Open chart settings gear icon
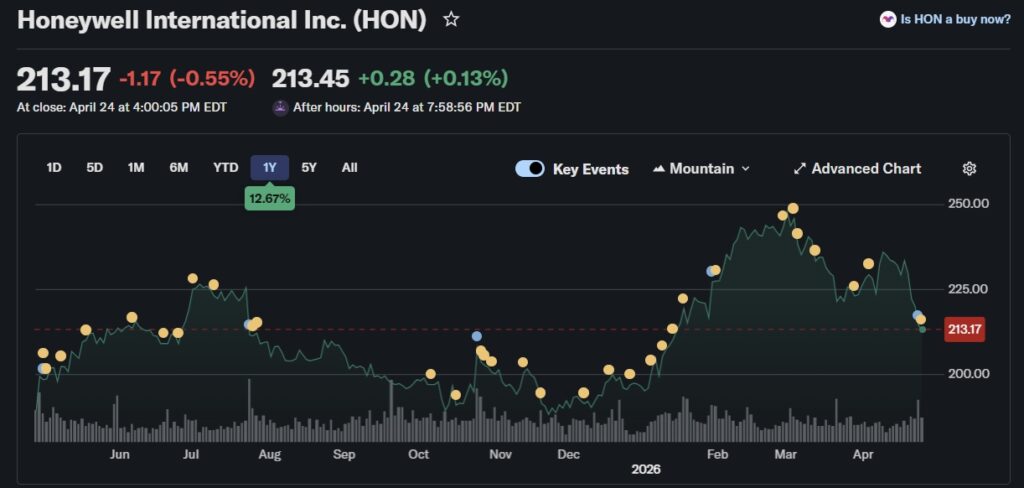Viewport: 1024px width, 488px height. [969, 169]
